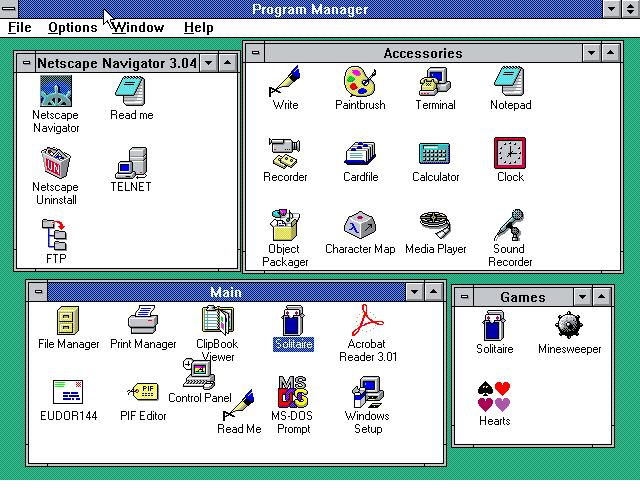Viewport: 640px width, 498px height.
Task: Select the Sound Recorder icon
Action: (x=509, y=226)
